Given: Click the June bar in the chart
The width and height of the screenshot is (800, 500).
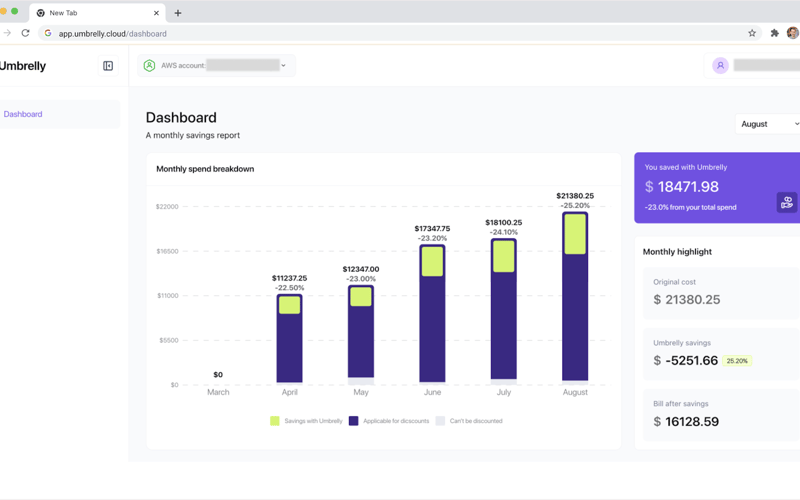Looking at the screenshot, I should click(x=432, y=314).
